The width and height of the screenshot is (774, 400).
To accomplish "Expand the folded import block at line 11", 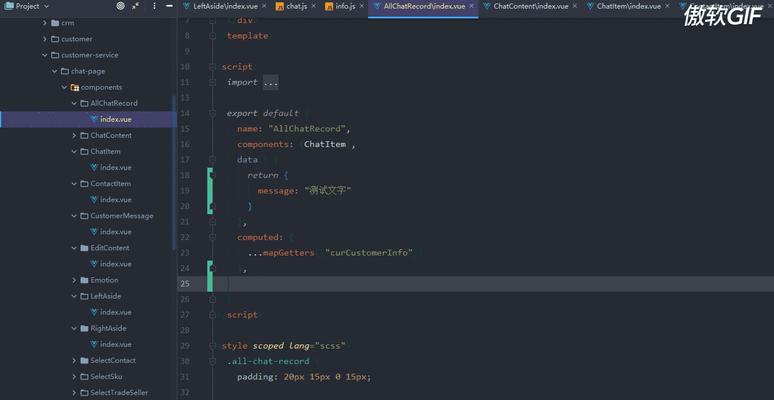I will (x=212, y=82).
